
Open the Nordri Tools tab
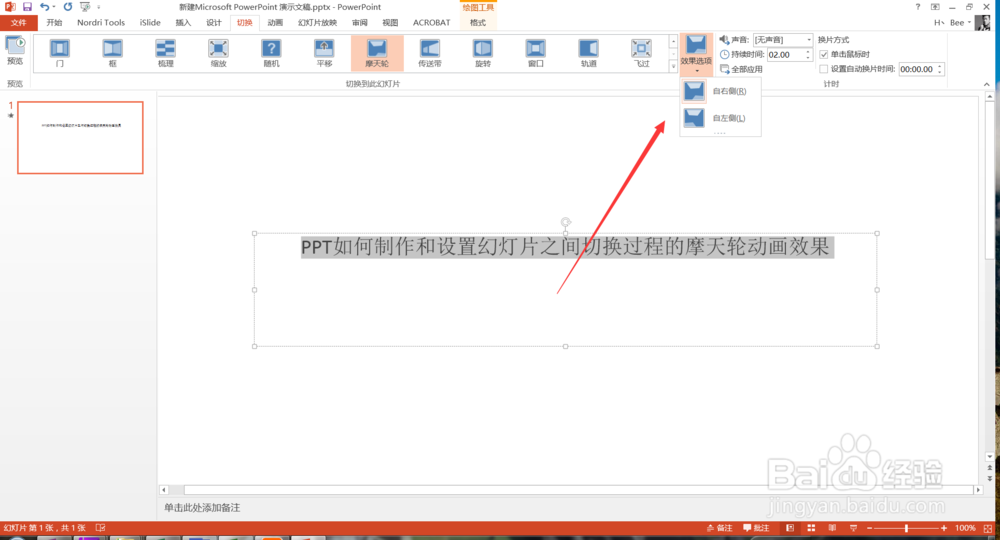[101, 22]
